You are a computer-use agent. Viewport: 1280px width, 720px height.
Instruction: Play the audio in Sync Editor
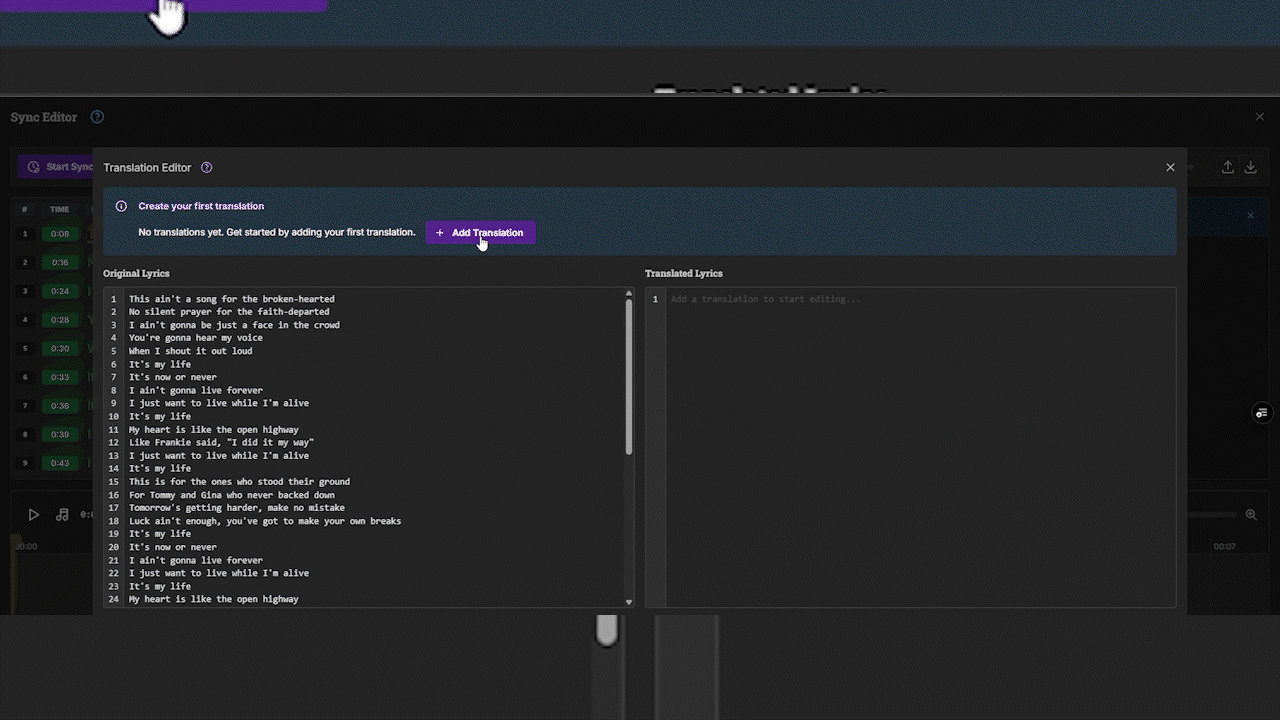(x=33, y=515)
